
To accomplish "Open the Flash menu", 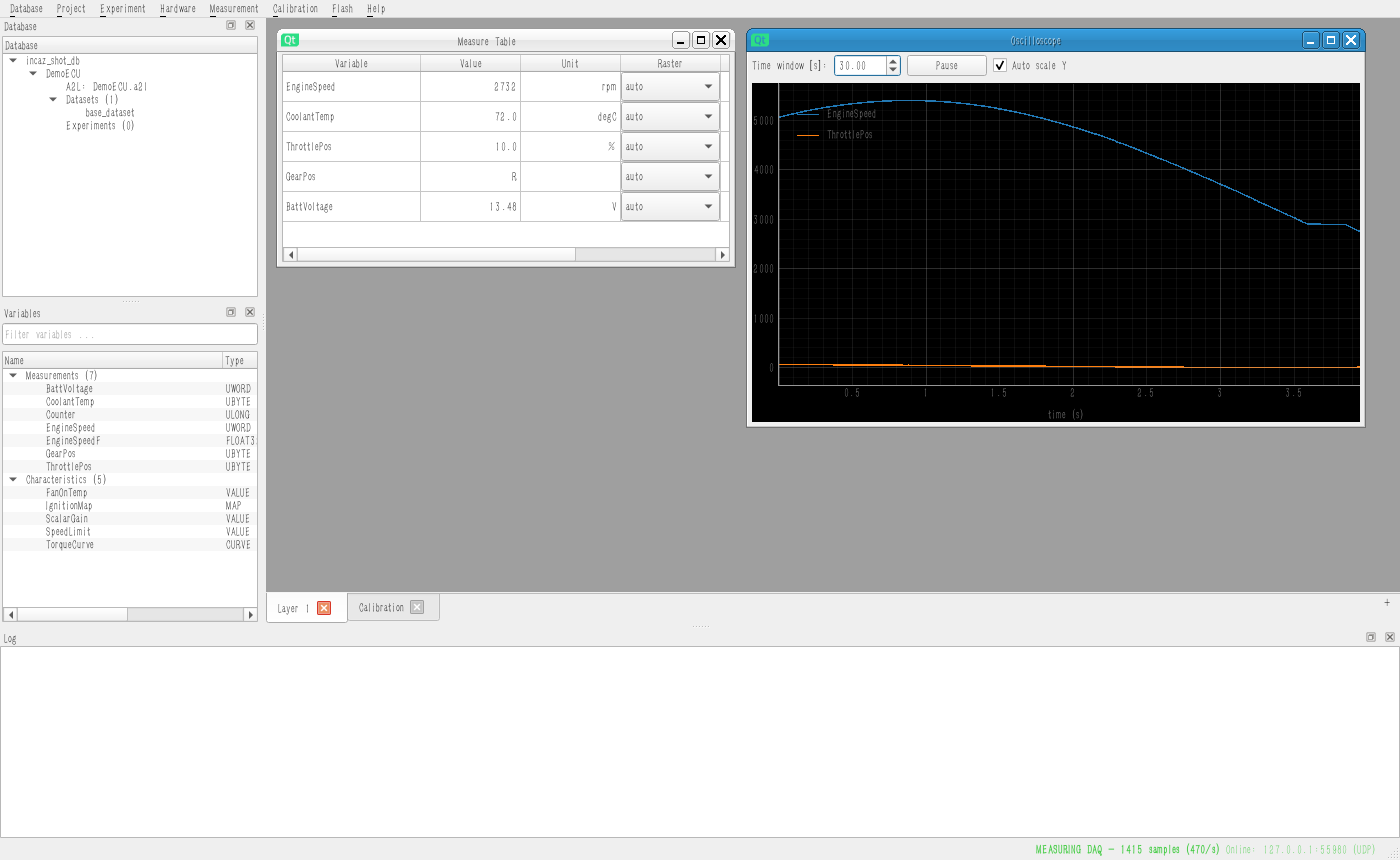I will click(342, 8).
